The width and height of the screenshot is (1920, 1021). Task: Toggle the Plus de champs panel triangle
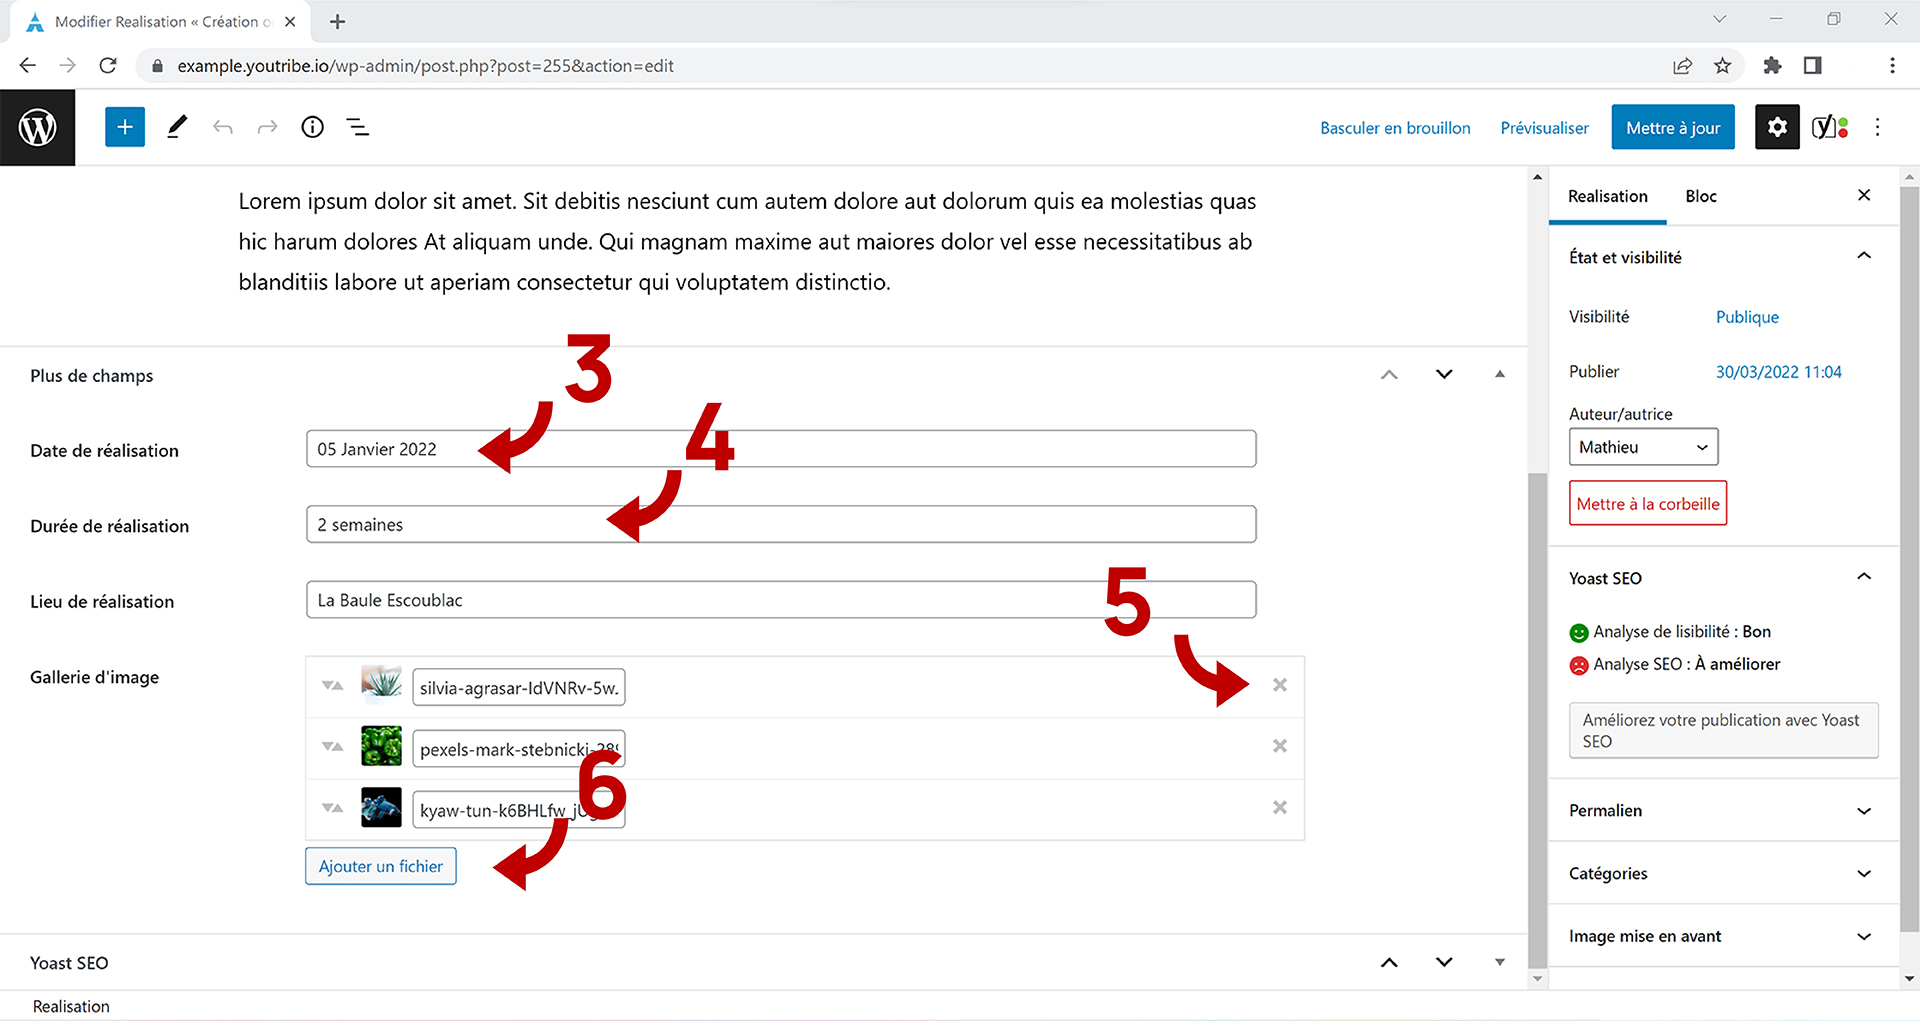pyautogui.click(x=1499, y=374)
